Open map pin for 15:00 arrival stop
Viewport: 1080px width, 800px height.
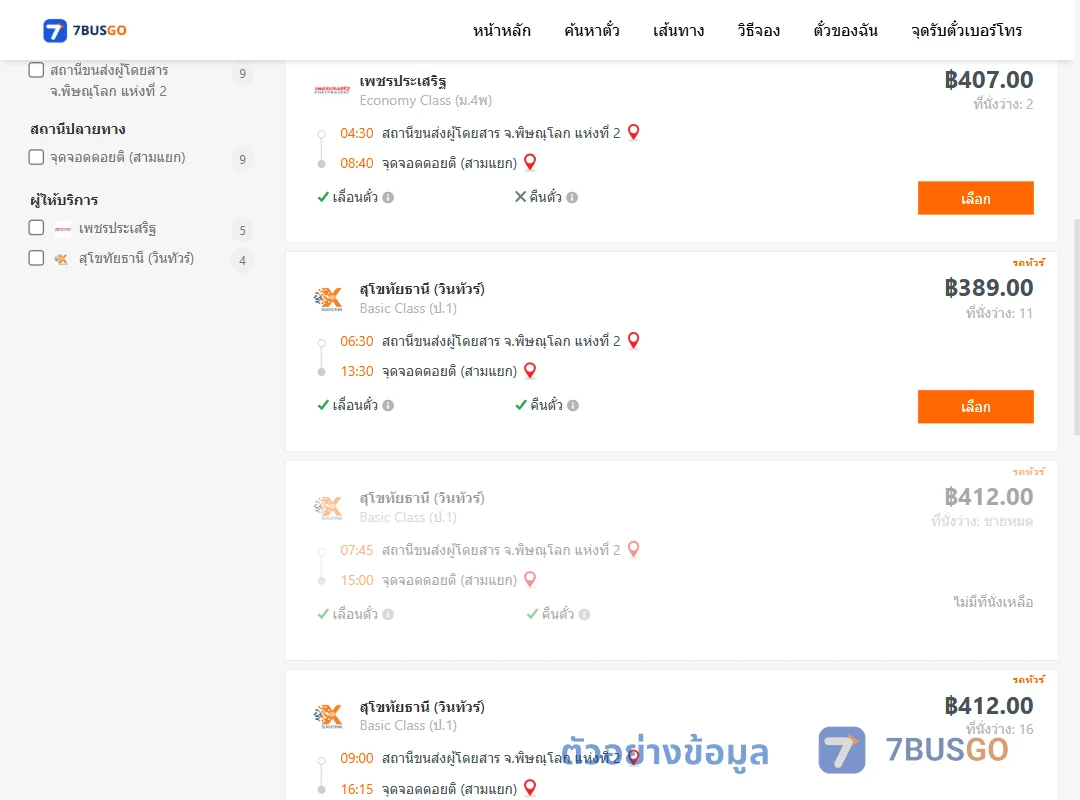530,580
